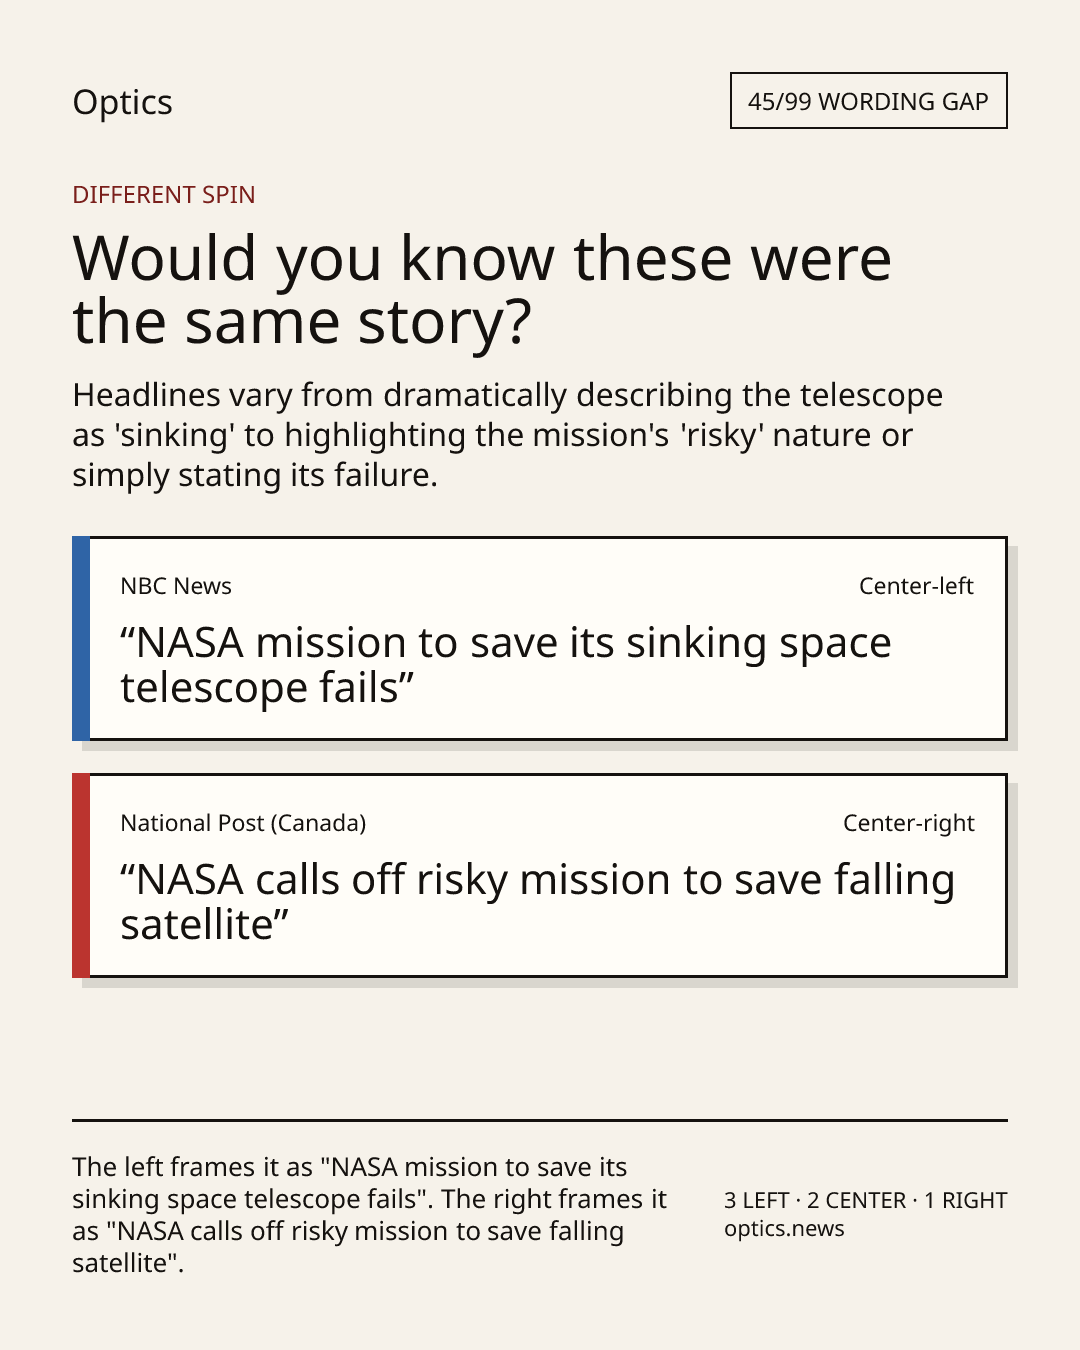Click the Center-left bias label
This screenshot has width=1080, height=1350.
916,586
